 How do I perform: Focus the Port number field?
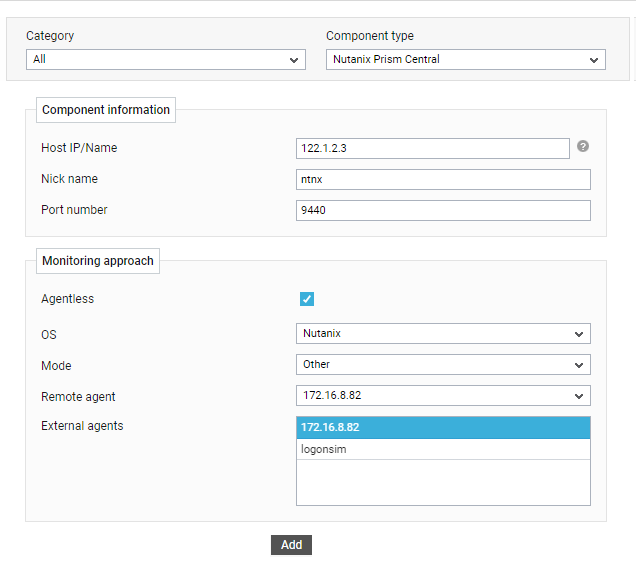point(443,210)
